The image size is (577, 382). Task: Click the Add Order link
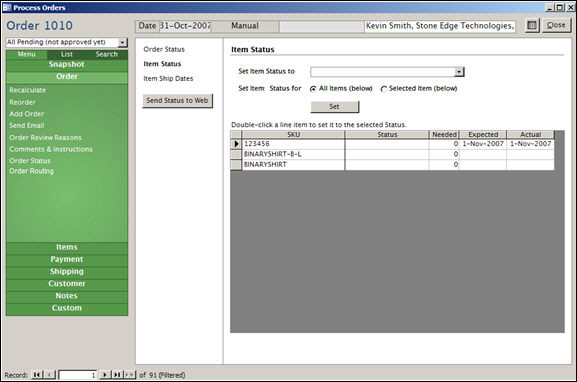(x=26, y=114)
